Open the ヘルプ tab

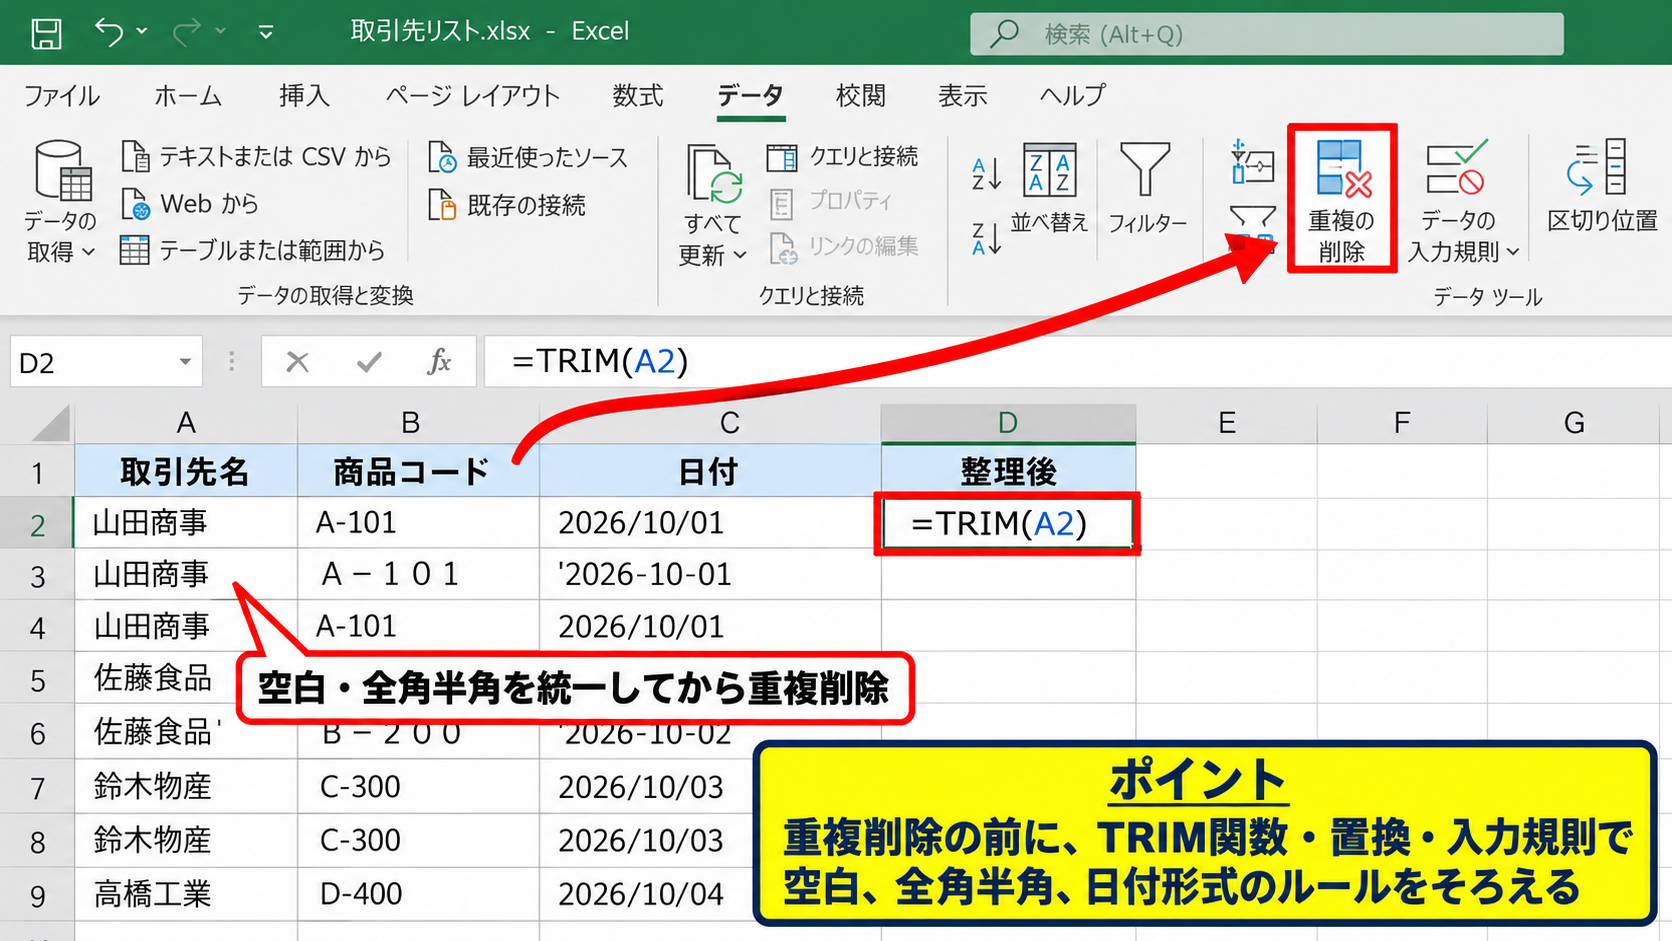pos(1072,96)
